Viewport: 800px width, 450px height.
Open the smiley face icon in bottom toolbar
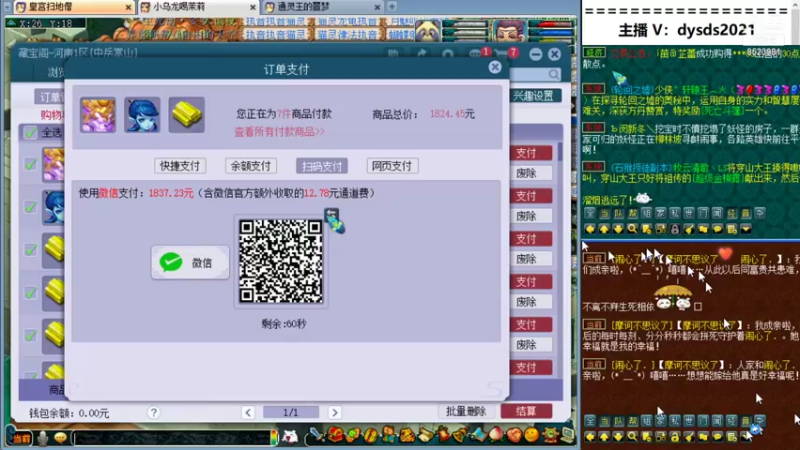point(531,435)
